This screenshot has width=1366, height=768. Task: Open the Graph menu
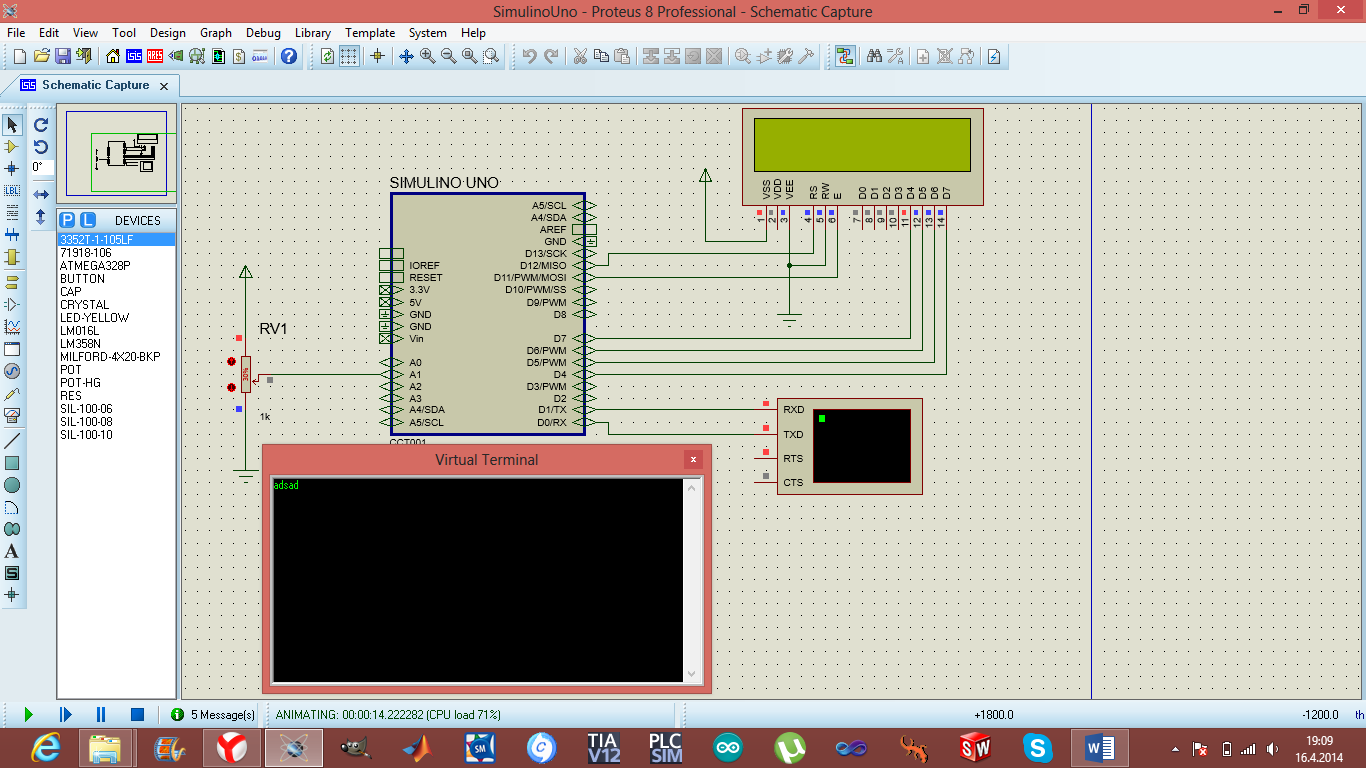point(216,33)
